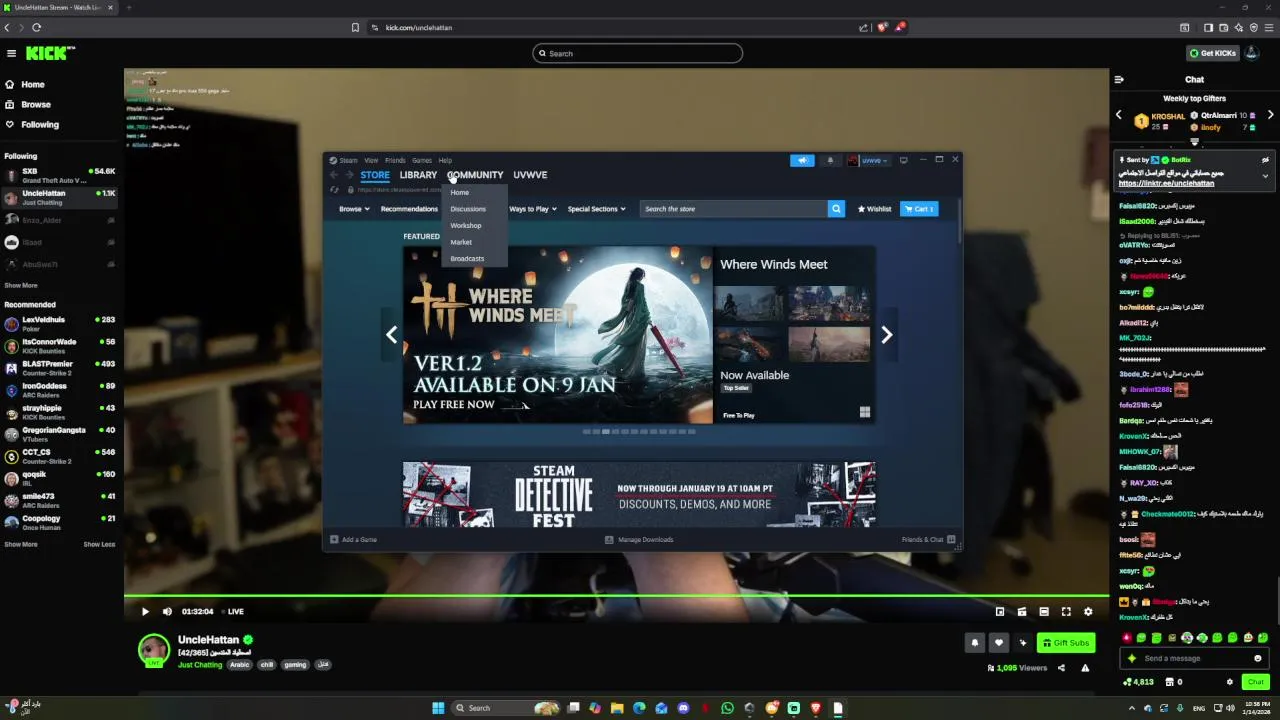
Task: Open BLASTPremier recommended channel
Action: tap(60, 368)
